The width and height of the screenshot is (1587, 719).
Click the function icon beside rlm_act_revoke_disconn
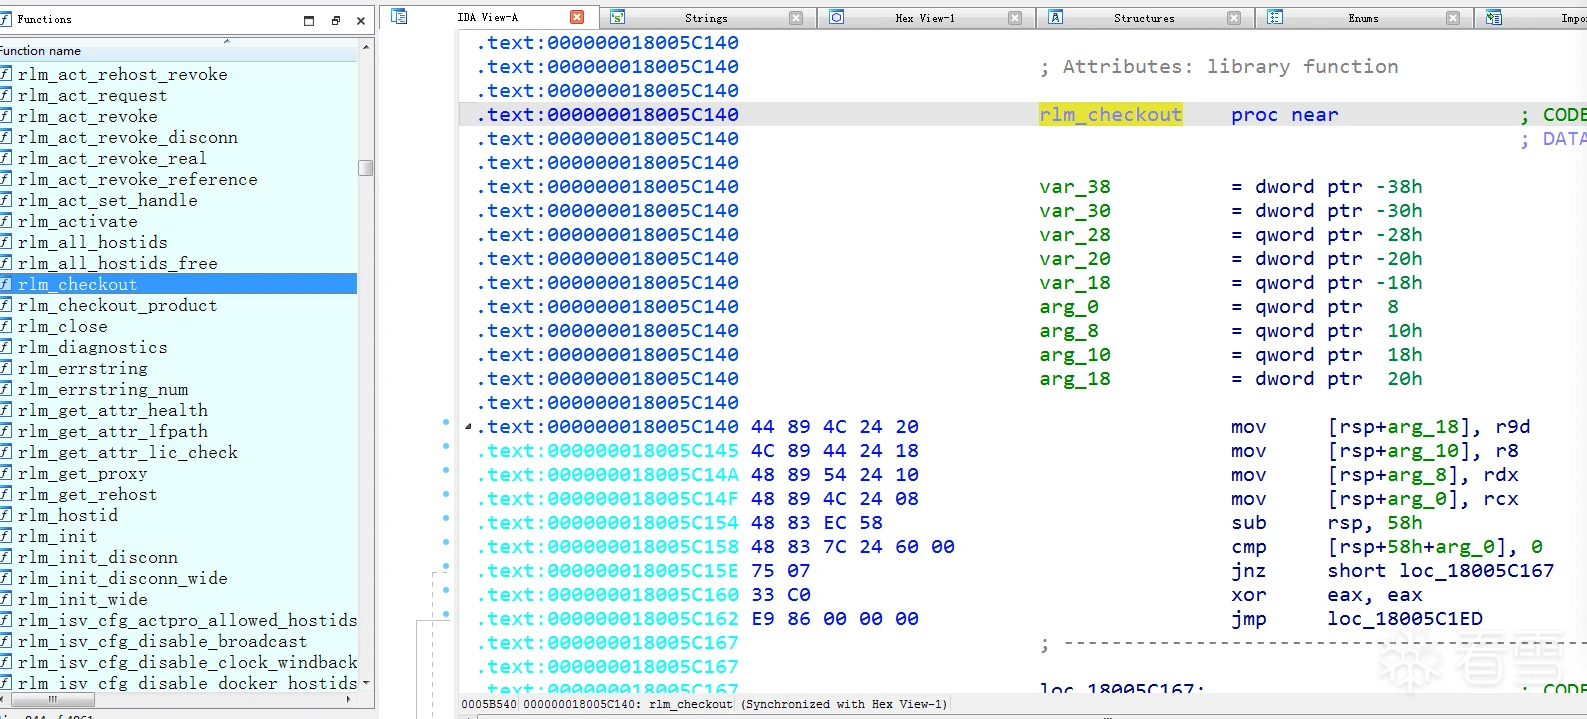coord(6,137)
